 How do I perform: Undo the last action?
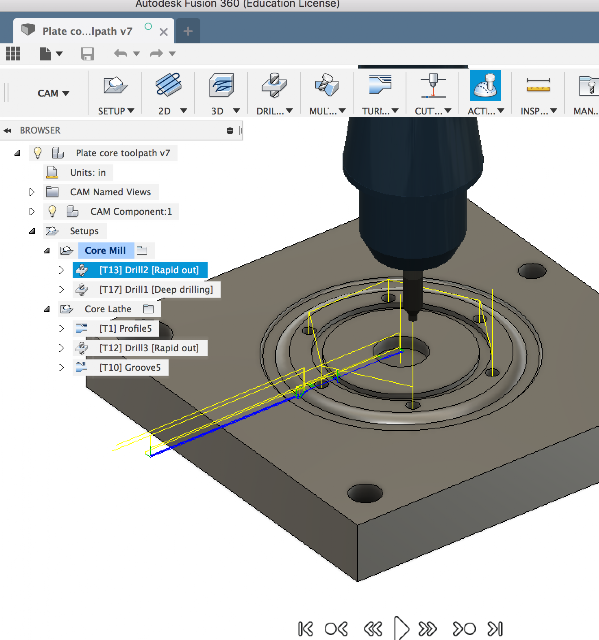point(120,53)
